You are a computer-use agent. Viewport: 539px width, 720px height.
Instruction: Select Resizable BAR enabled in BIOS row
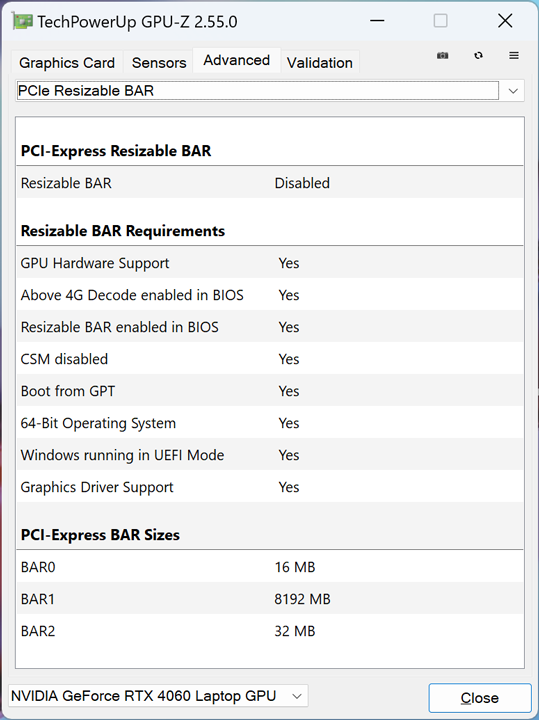tap(270, 327)
